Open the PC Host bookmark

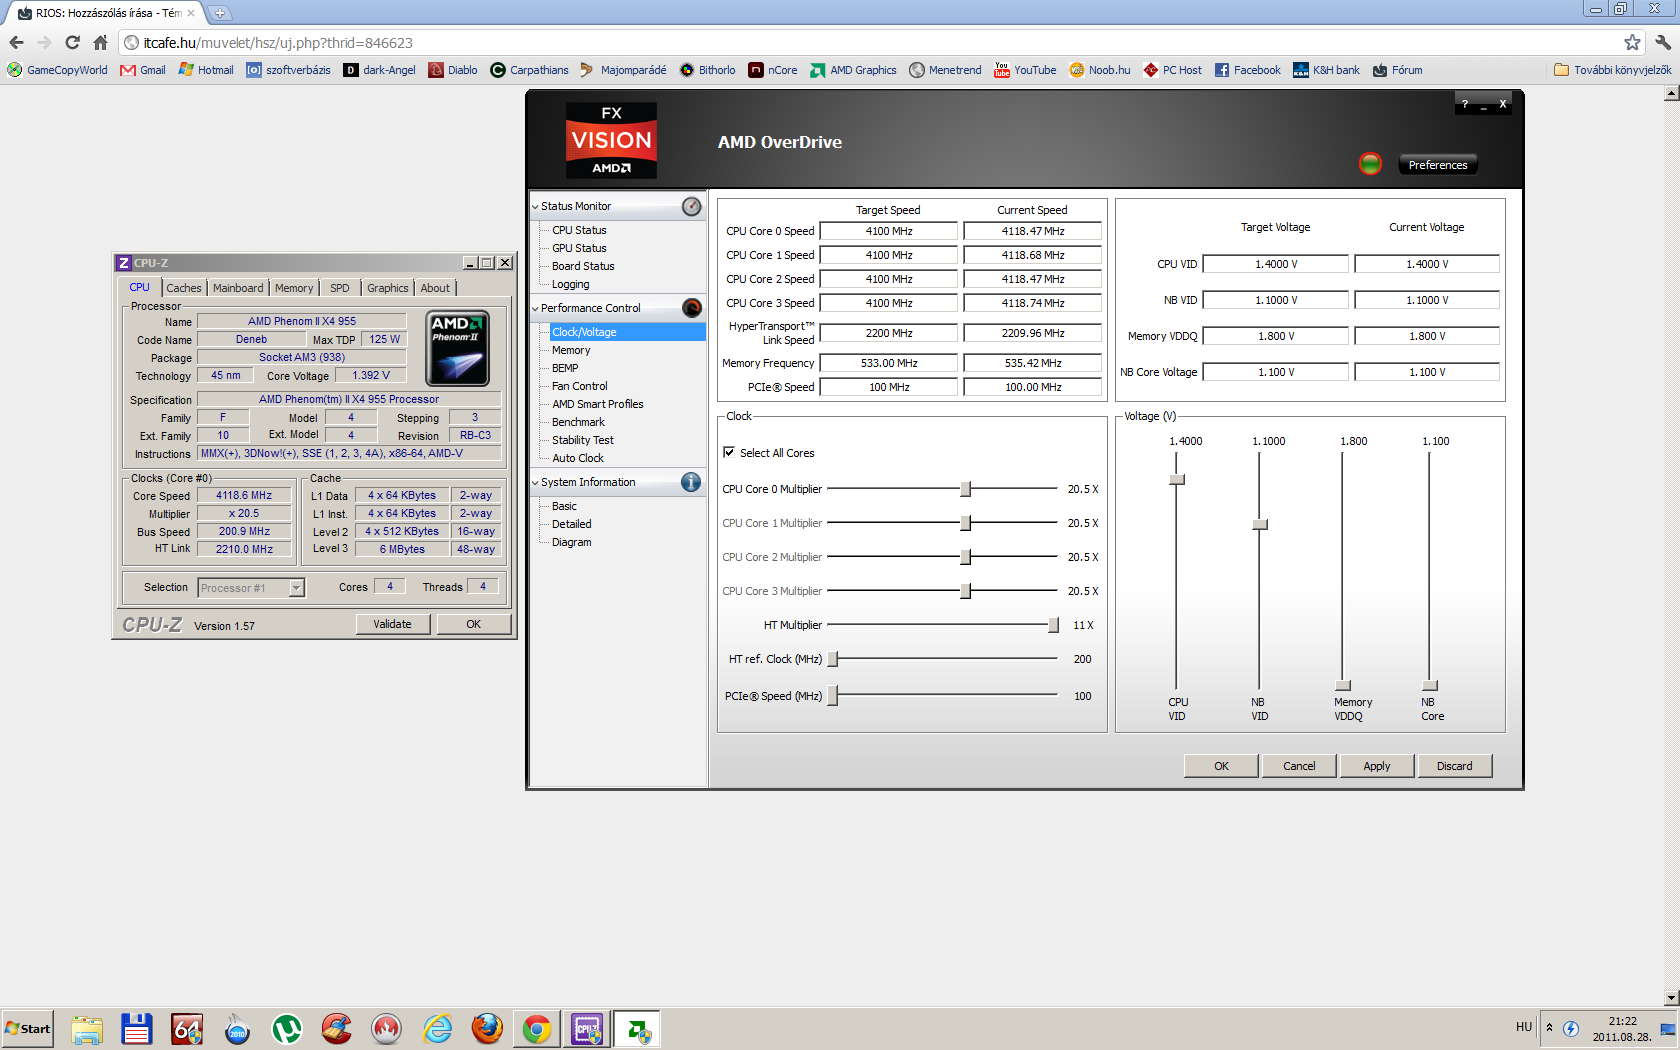click(1172, 70)
